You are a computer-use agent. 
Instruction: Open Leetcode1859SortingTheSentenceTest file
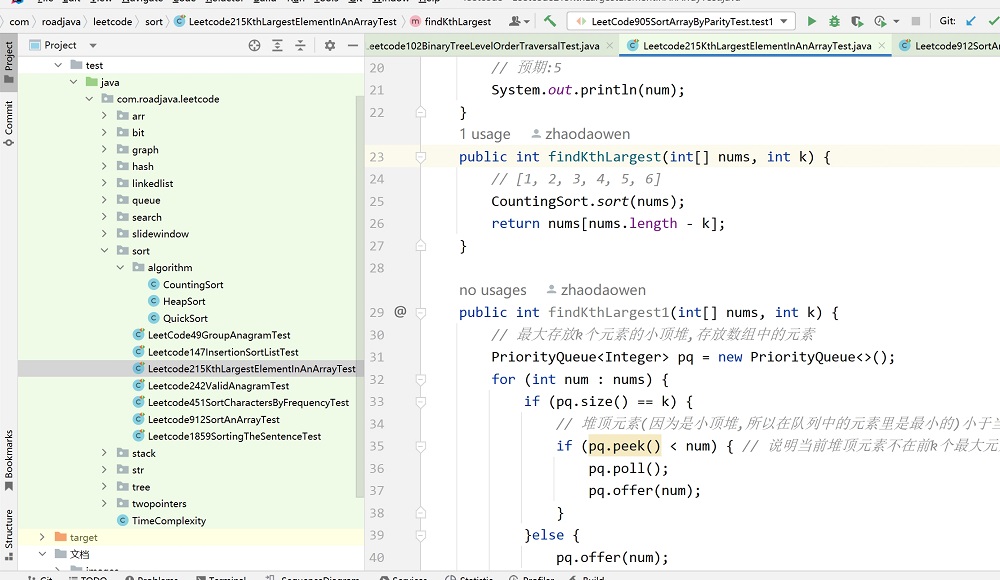click(234, 436)
